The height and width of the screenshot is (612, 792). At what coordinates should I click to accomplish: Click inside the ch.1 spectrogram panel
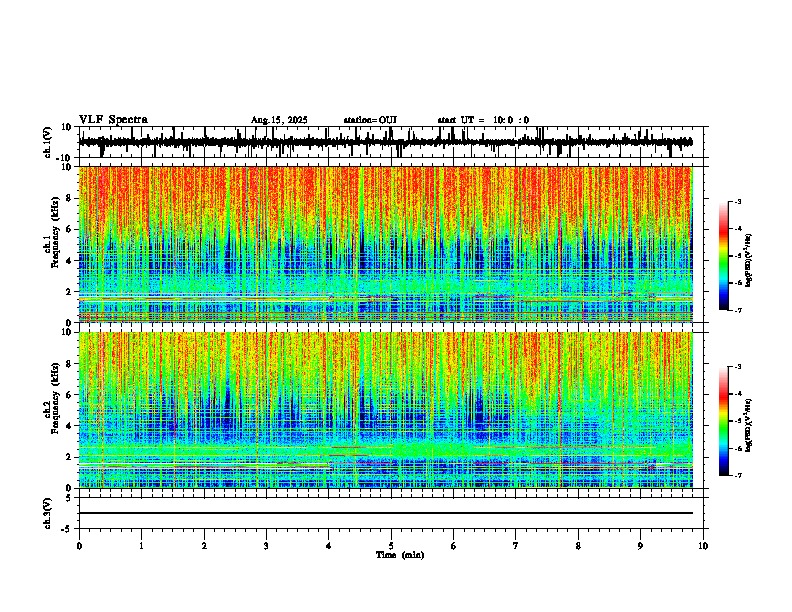coord(386,244)
